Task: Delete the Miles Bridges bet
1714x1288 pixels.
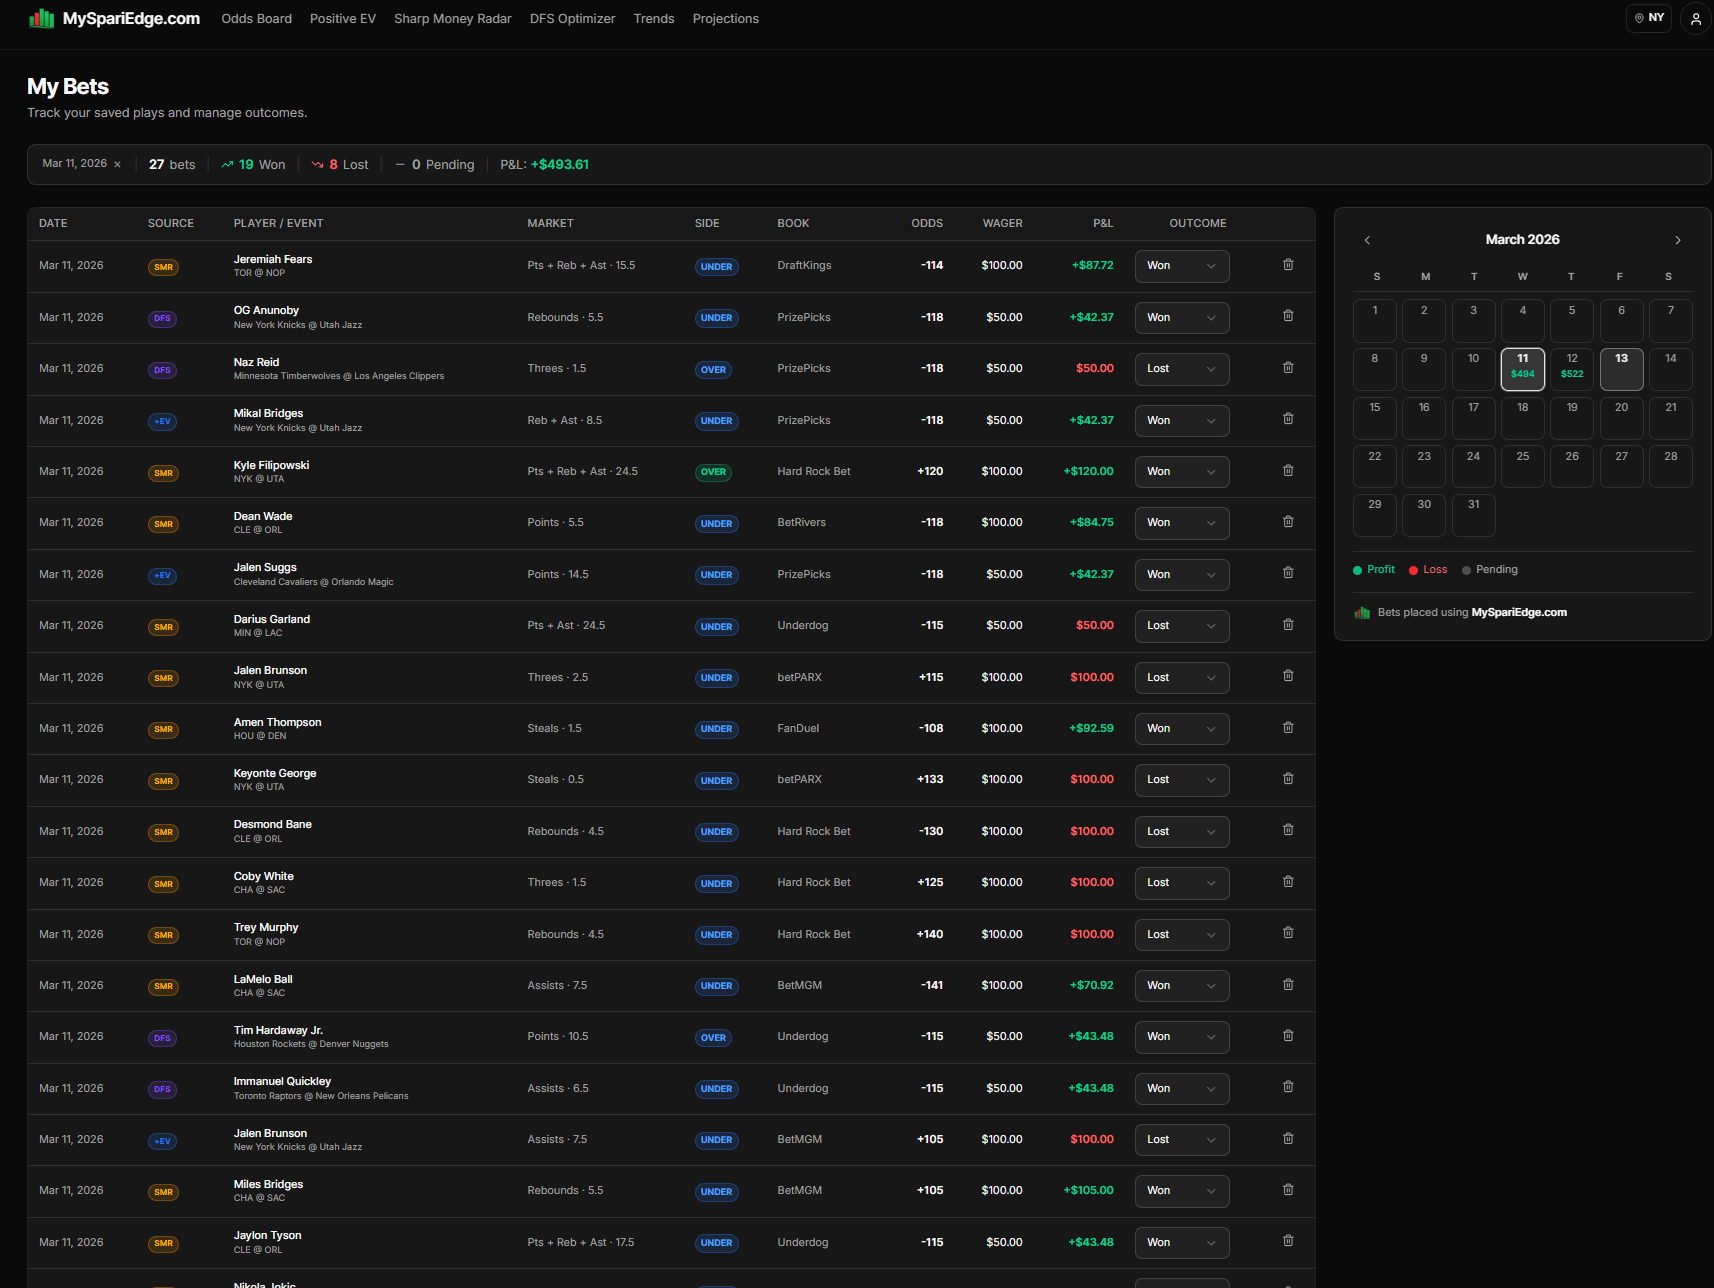Action: 1288,1190
